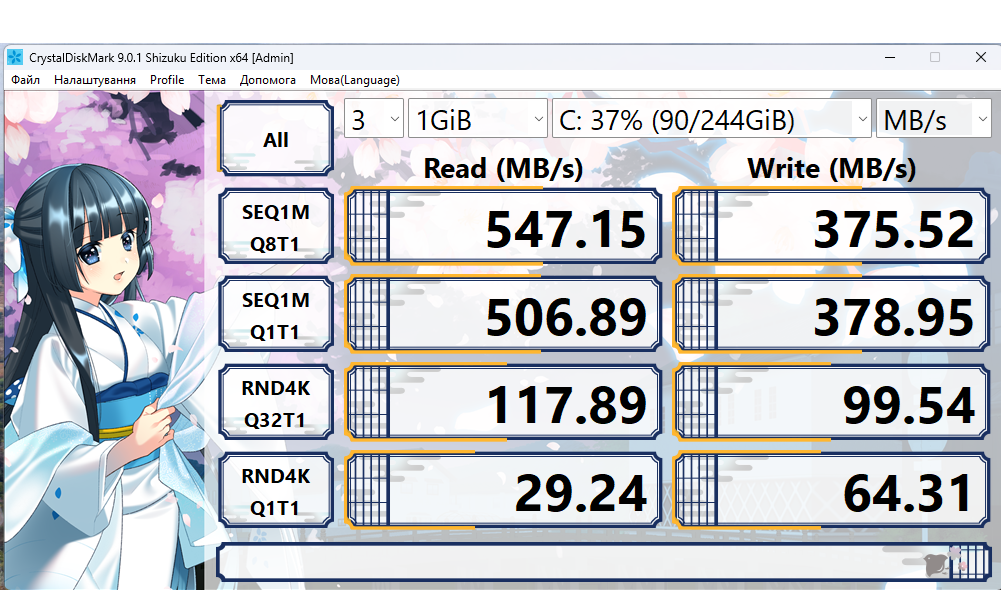Maximize the CrystalDiskMark window
This screenshot has width=1001, height=592.
click(x=935, y=57)
